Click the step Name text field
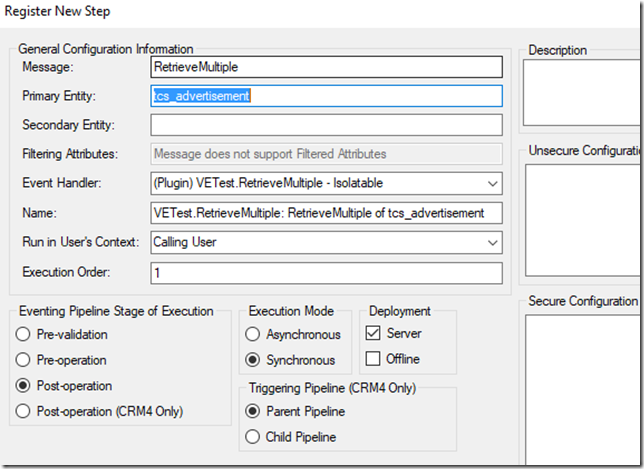 326,213
